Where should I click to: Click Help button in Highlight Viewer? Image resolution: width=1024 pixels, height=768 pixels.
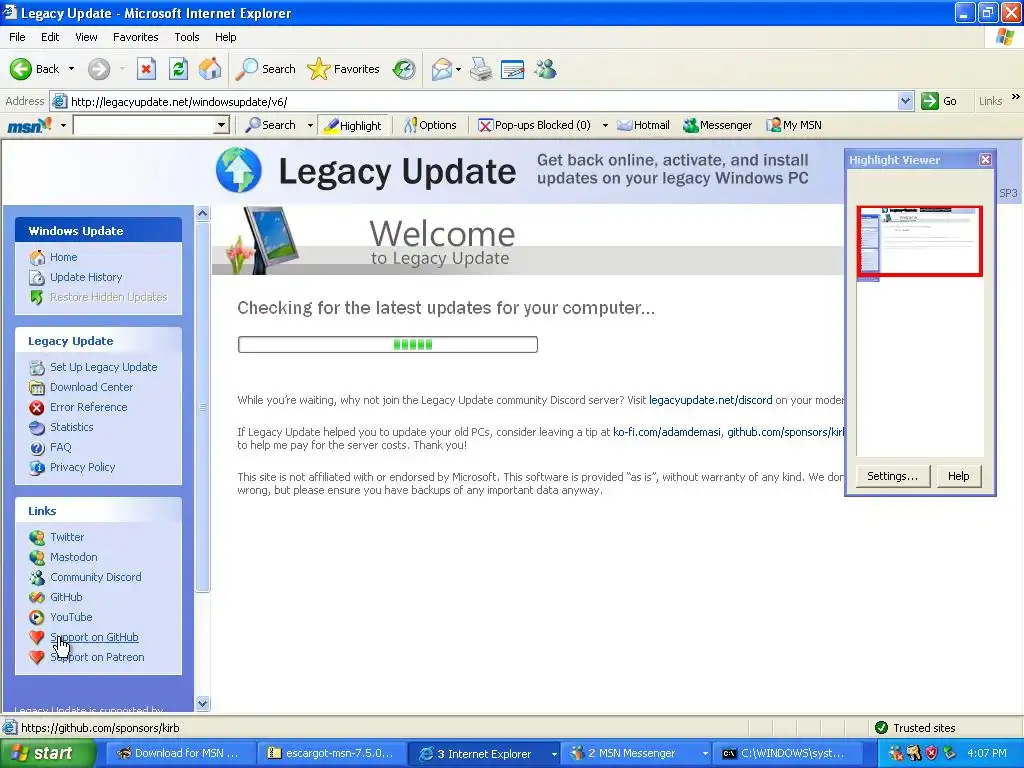pyautogui.click(x=958, y=476)
